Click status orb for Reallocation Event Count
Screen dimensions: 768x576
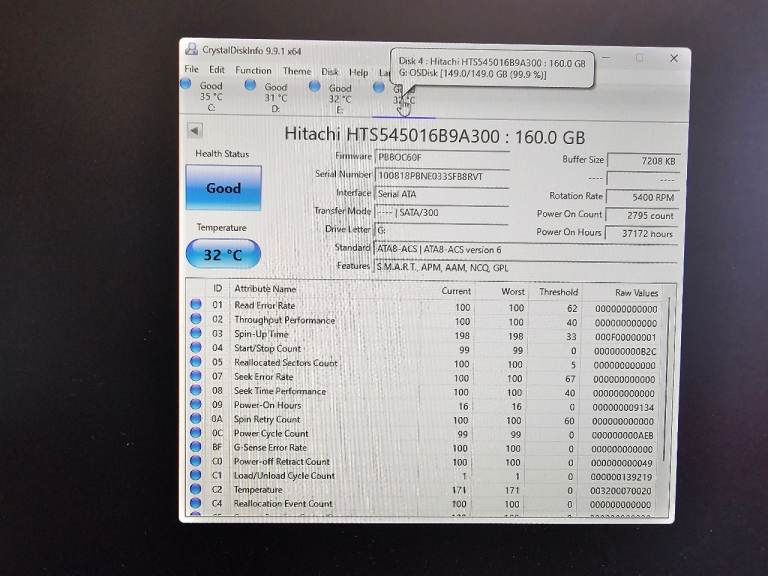(x=196, y=503)
